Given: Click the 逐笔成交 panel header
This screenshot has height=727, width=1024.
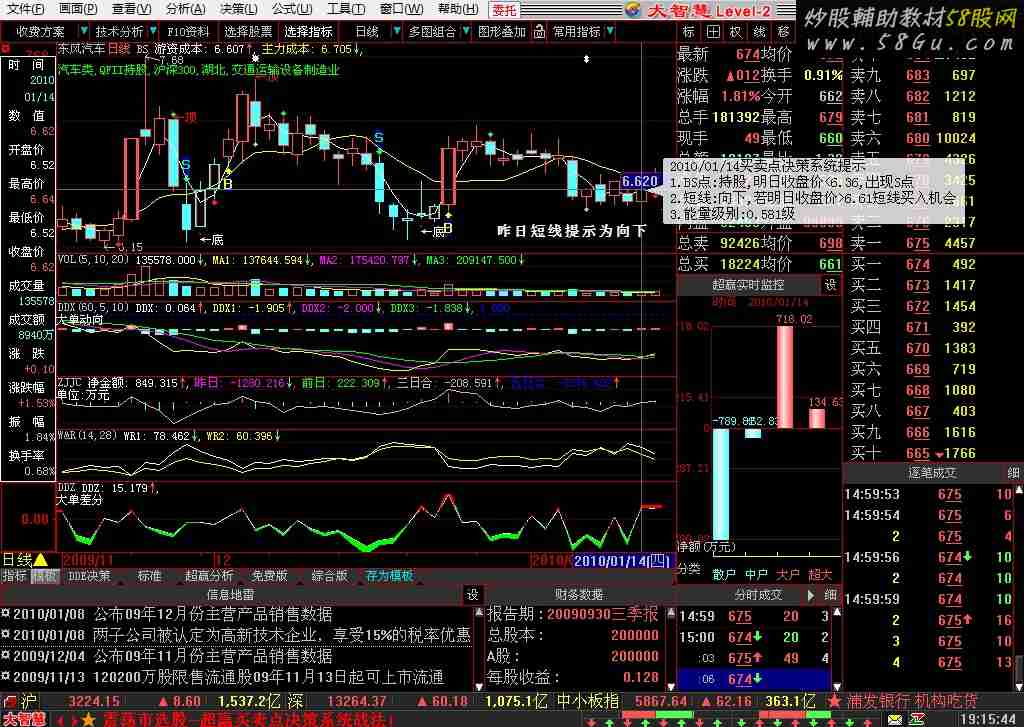Looking at the screenshot, I should pyautogui.click(x=931, y=473).
